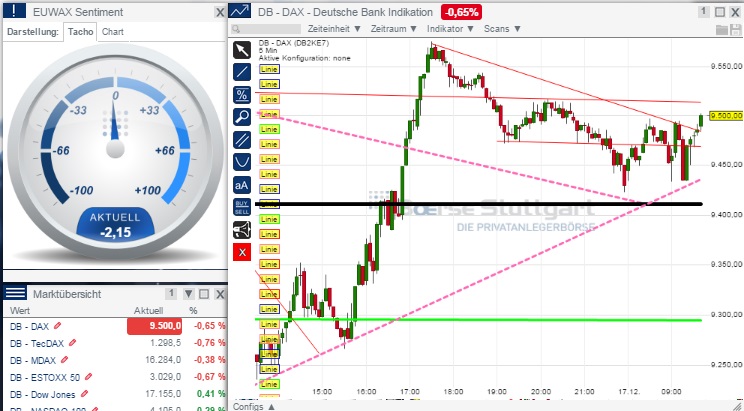
Task: Open the folder icon in chart toolbar
Action: pos(722,29)
